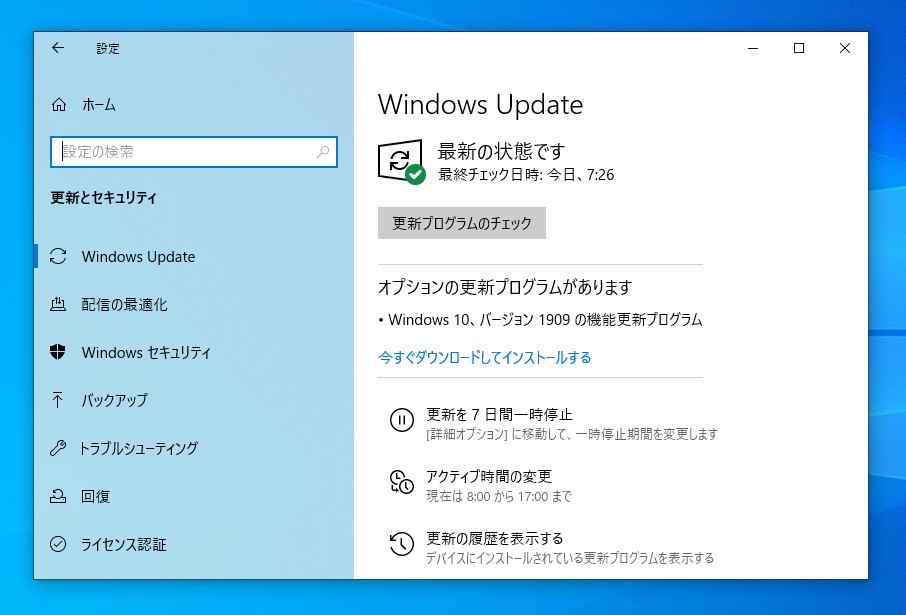Viewport: 906px width, 615px height.
Task: Click the ホーム house icon
Action: coord(59,105)
